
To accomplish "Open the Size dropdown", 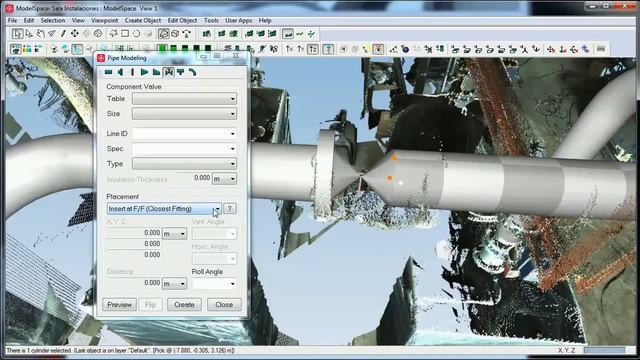I will (184, 114).
